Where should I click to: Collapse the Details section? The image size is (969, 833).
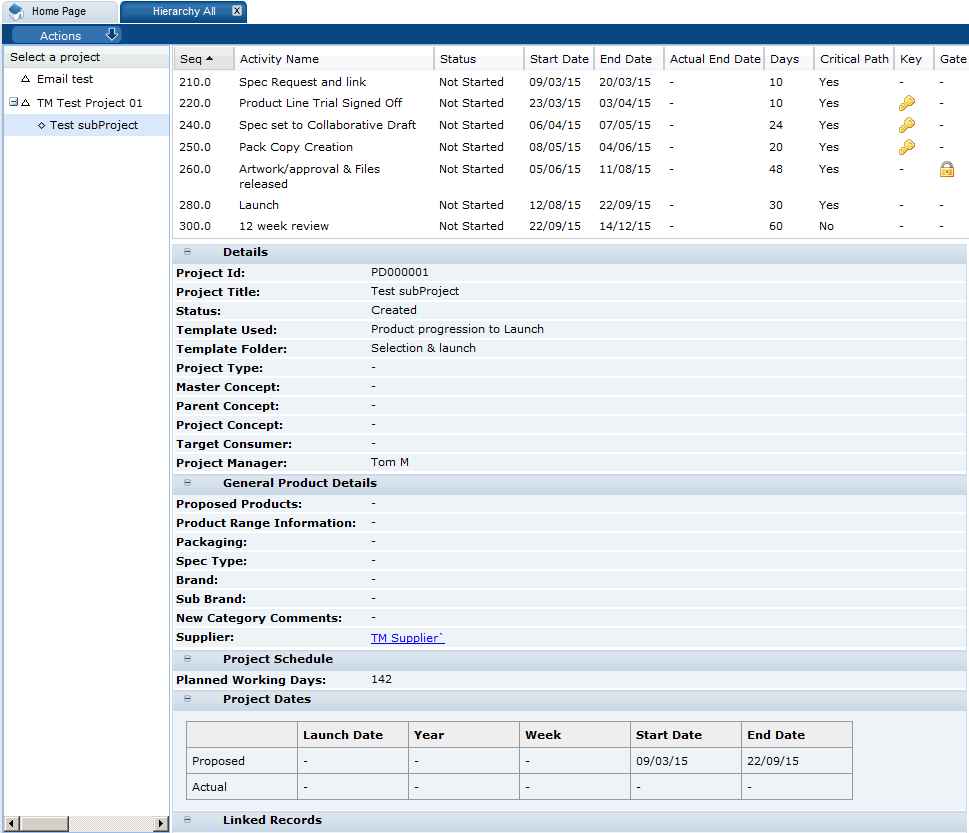pyautogui.click(x=186, y=252)
